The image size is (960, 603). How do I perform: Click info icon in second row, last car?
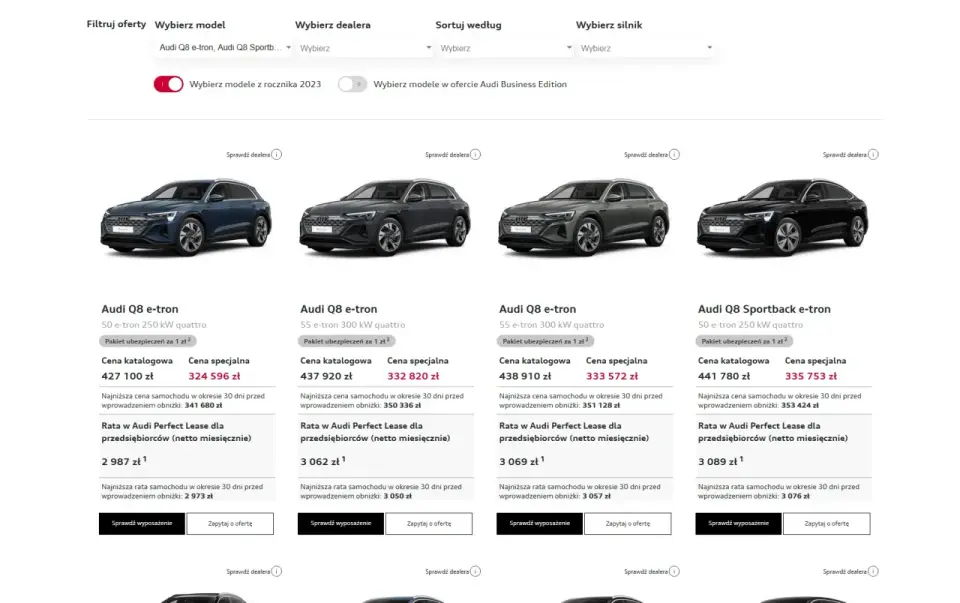(873, 572)
